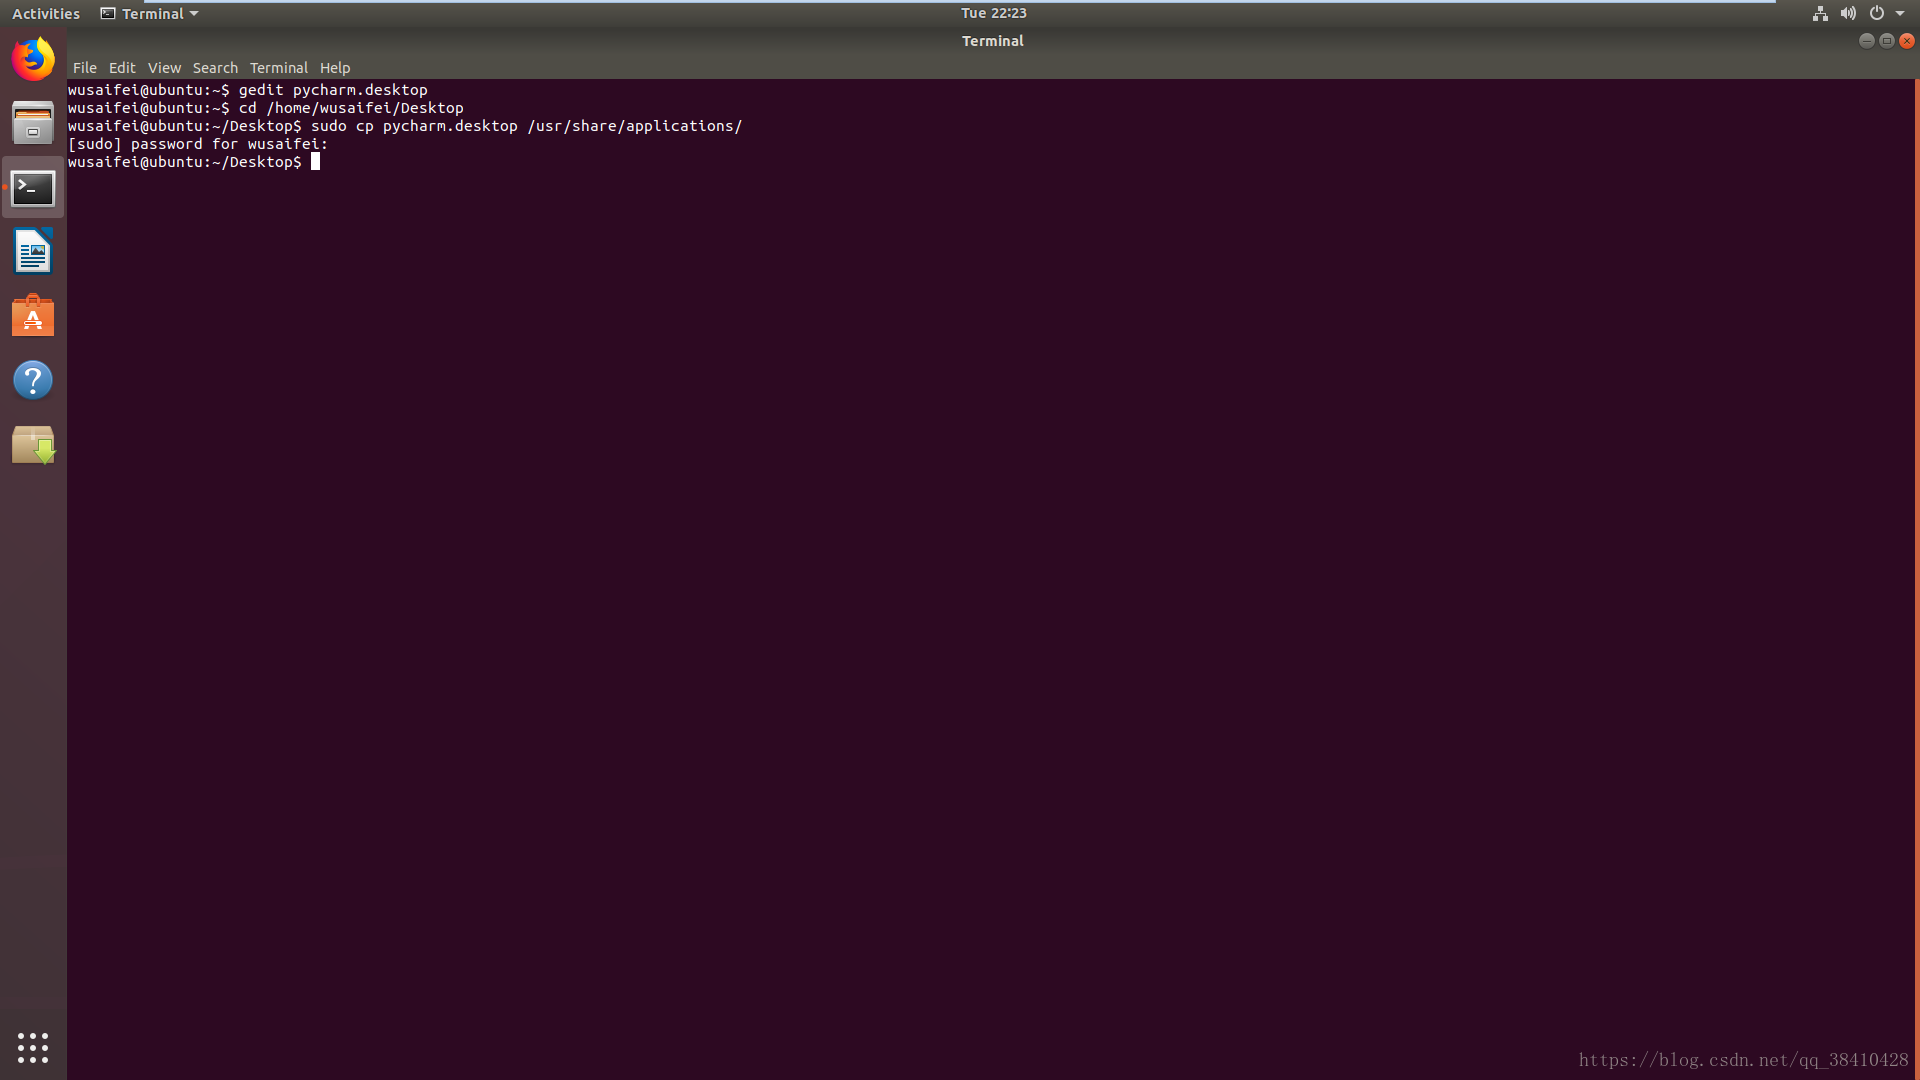1920x1080 pixels.
Task: Open Firefox from the dock
Action: pyautogui.click(x=33, y=59)
